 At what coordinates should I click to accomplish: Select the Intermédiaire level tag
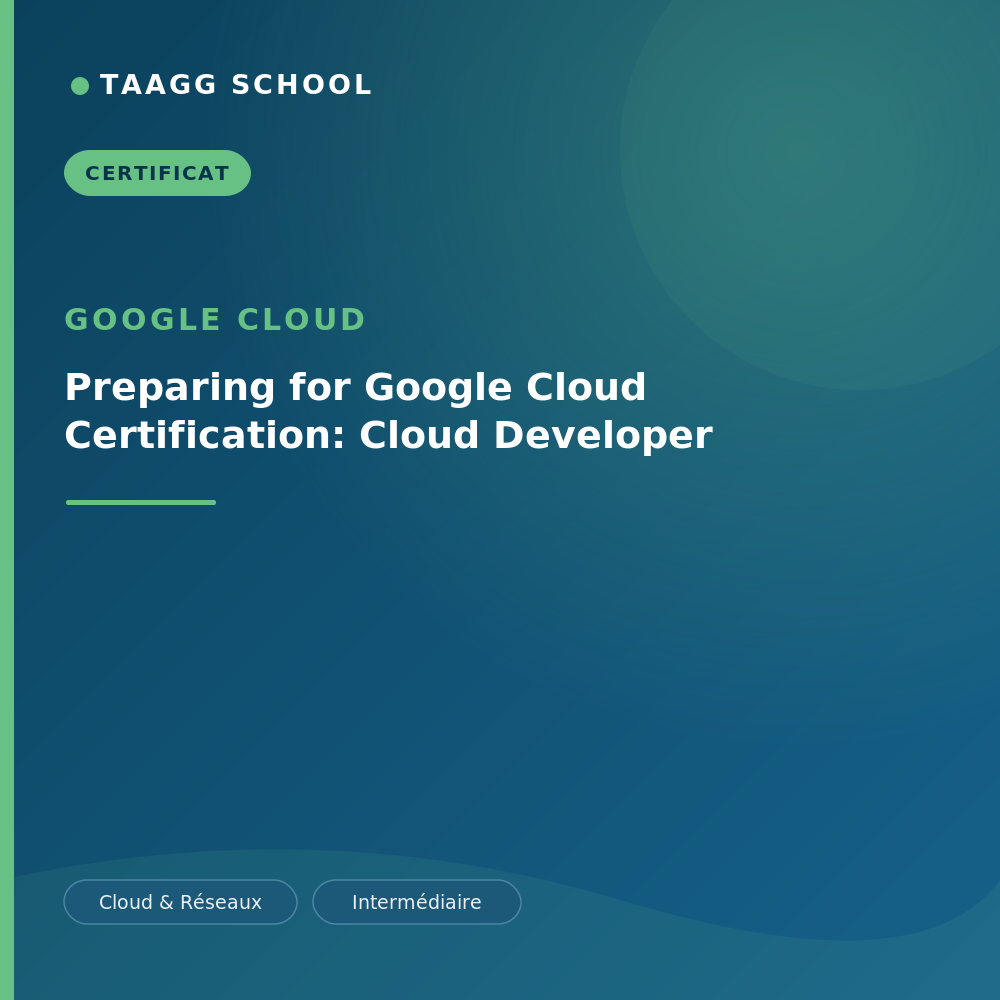[x=417, y=902]
